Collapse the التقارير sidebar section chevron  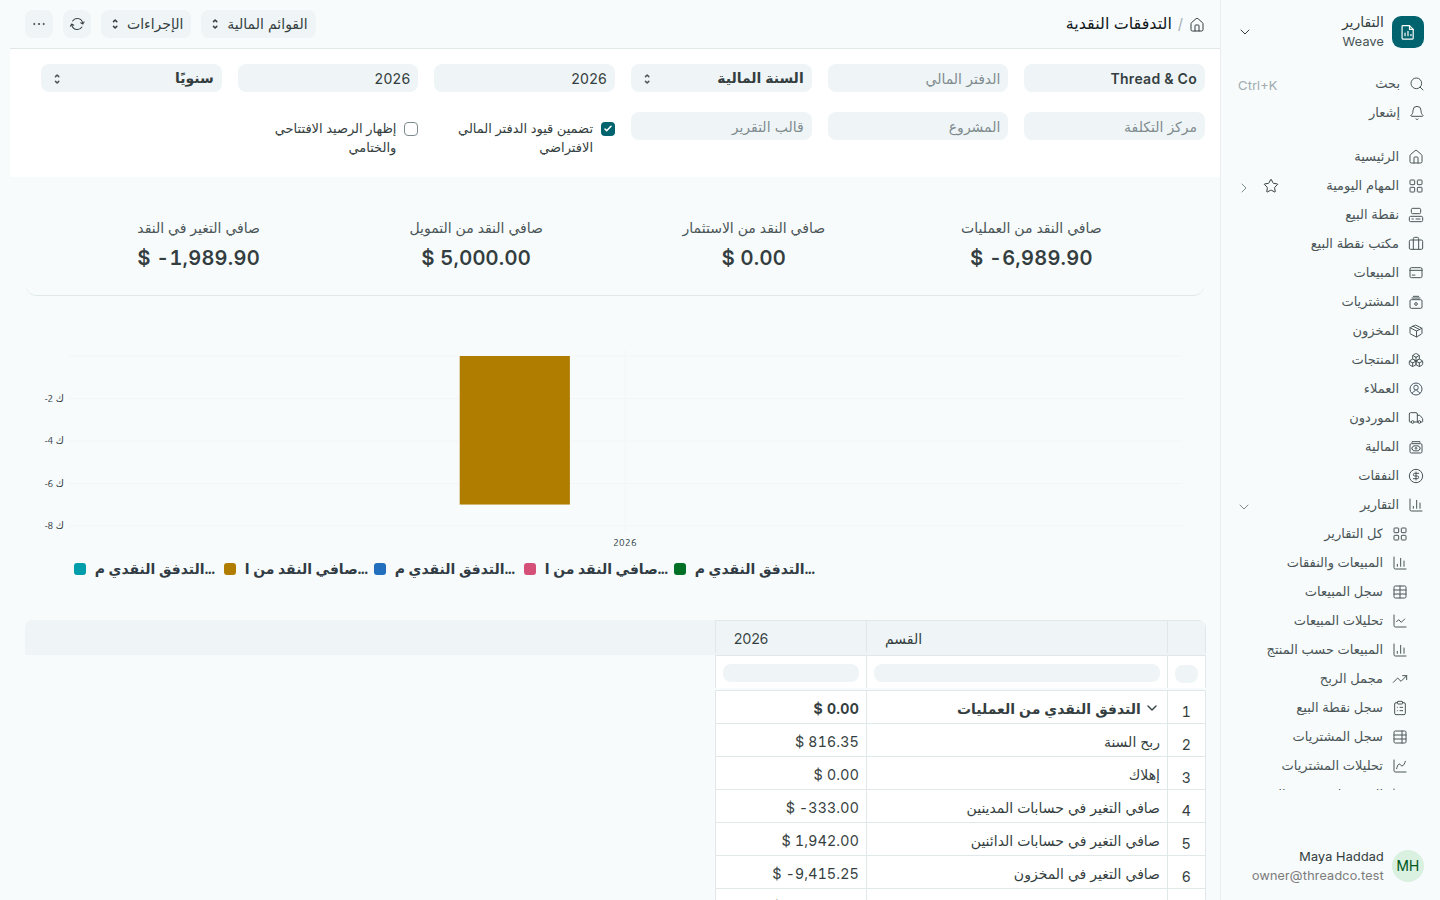1244,506
